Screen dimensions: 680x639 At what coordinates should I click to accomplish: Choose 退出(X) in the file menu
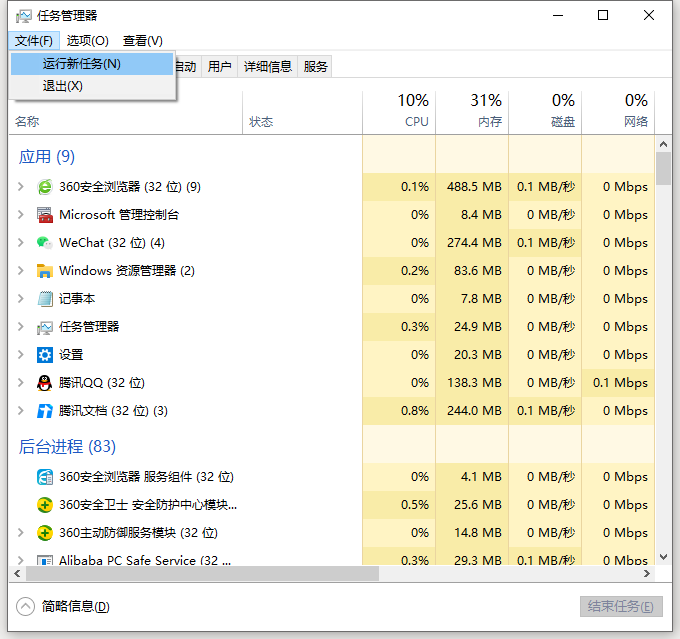63,86
